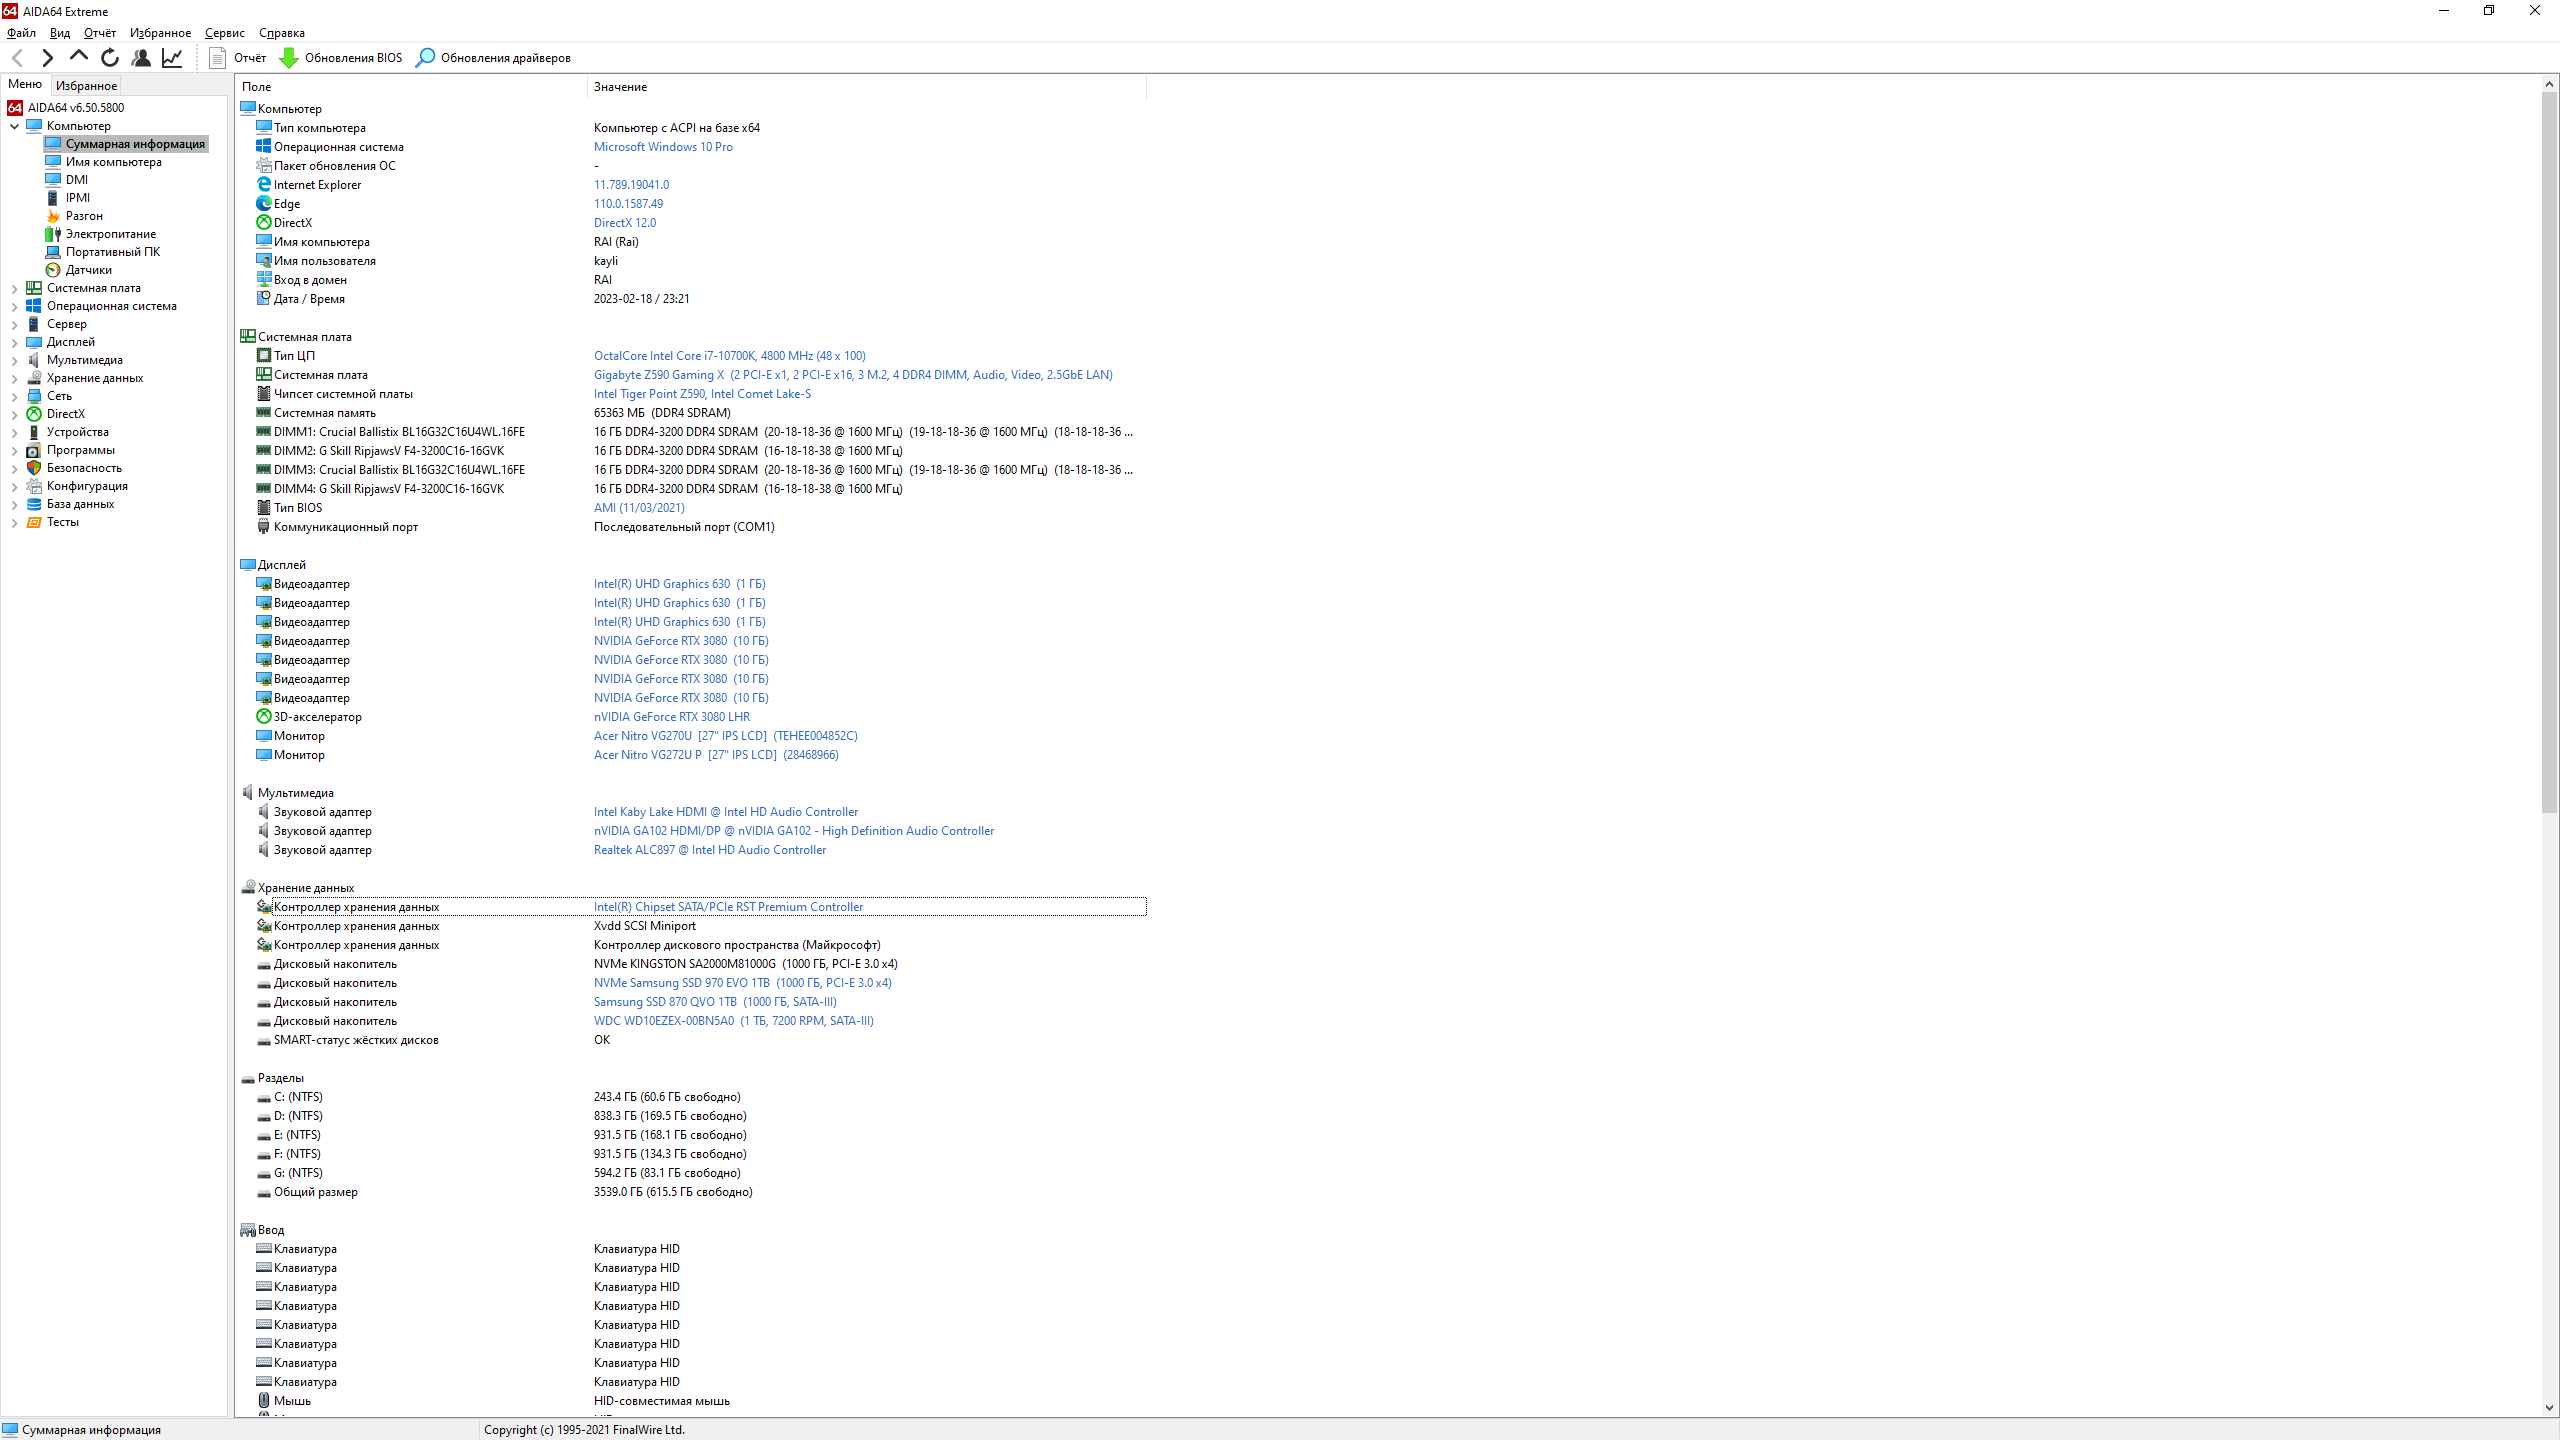Open NVMe Samsung SSD 970 EVO 1TB link
Viewport: 2560px width, 1440px height.
(743, 983)
